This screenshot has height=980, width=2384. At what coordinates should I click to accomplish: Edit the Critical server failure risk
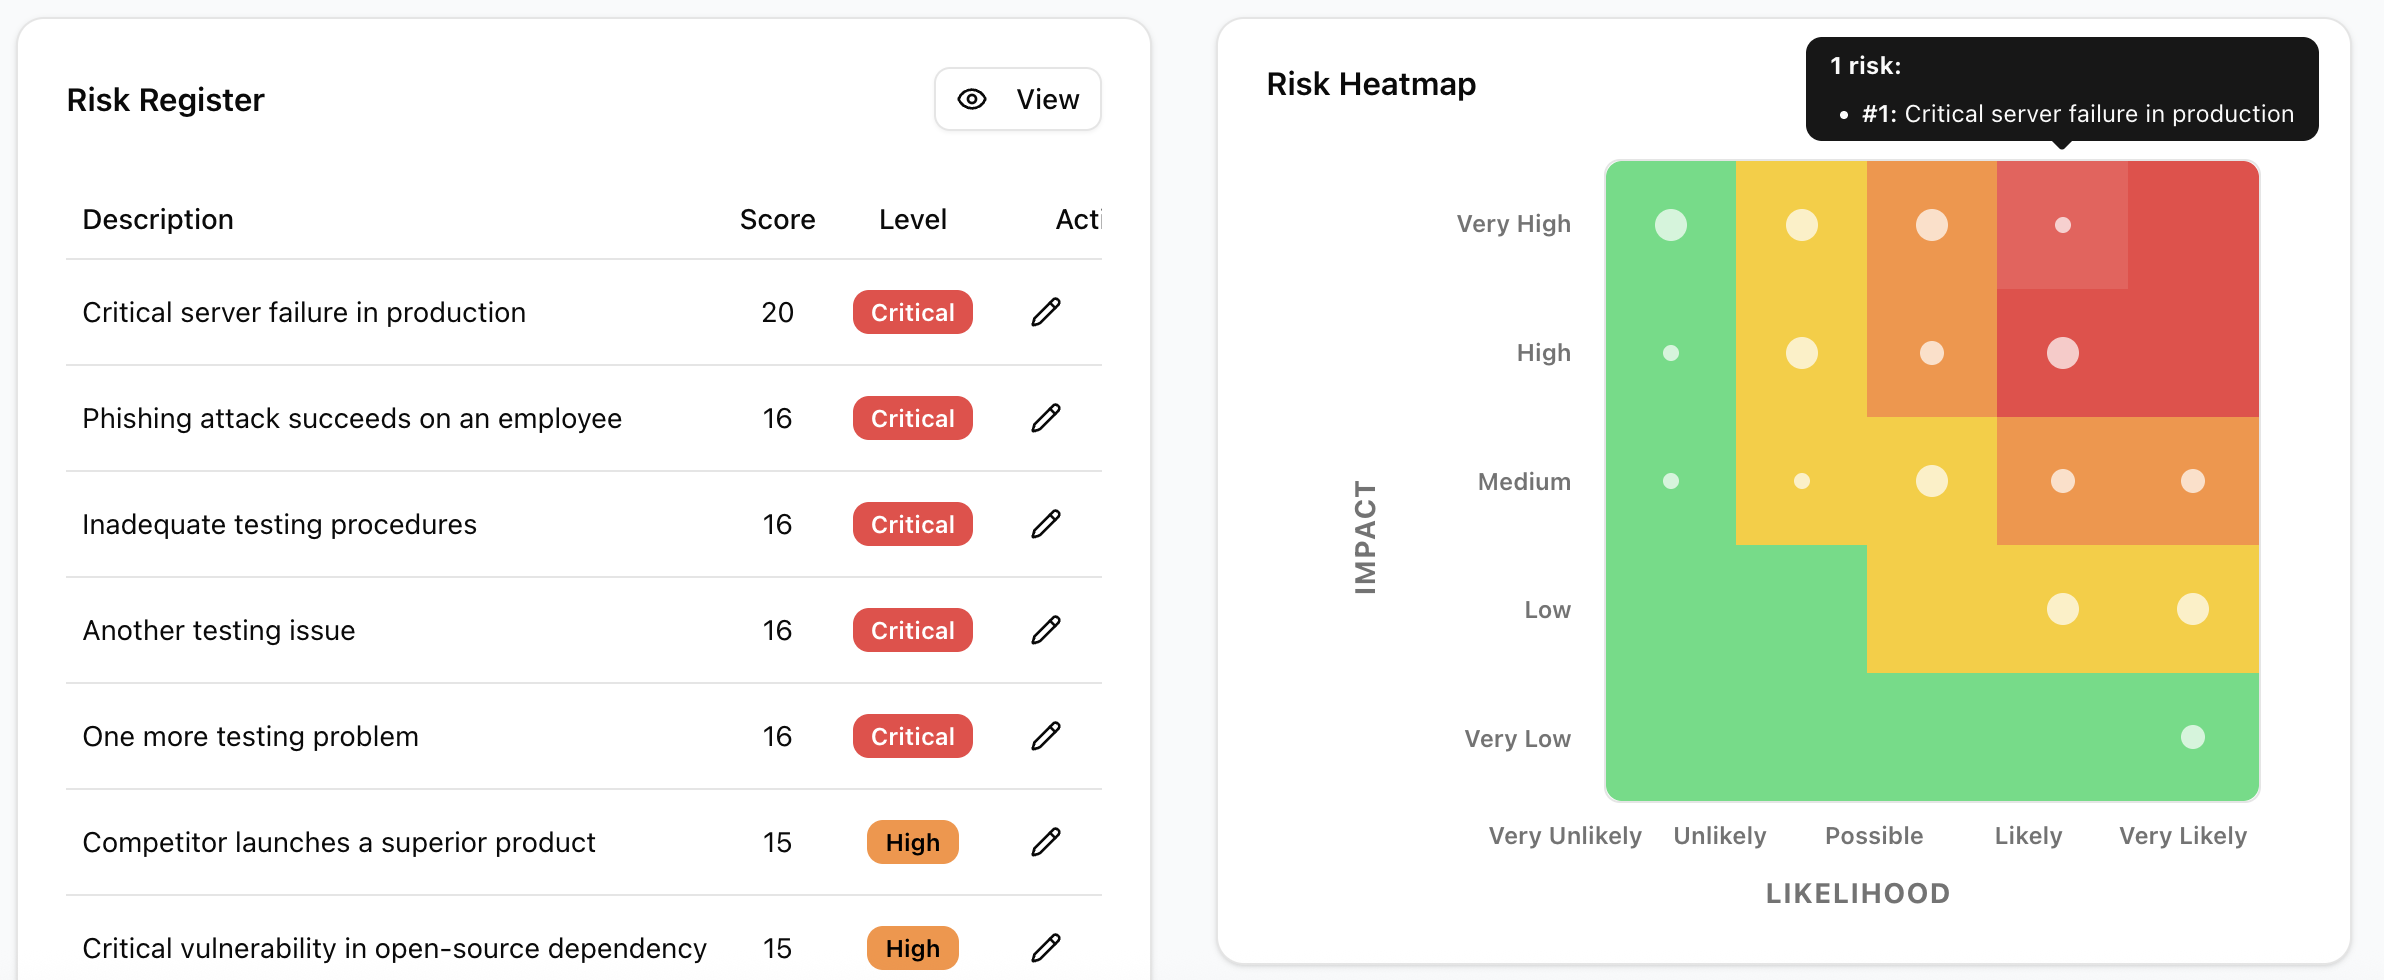point(1045,312)
